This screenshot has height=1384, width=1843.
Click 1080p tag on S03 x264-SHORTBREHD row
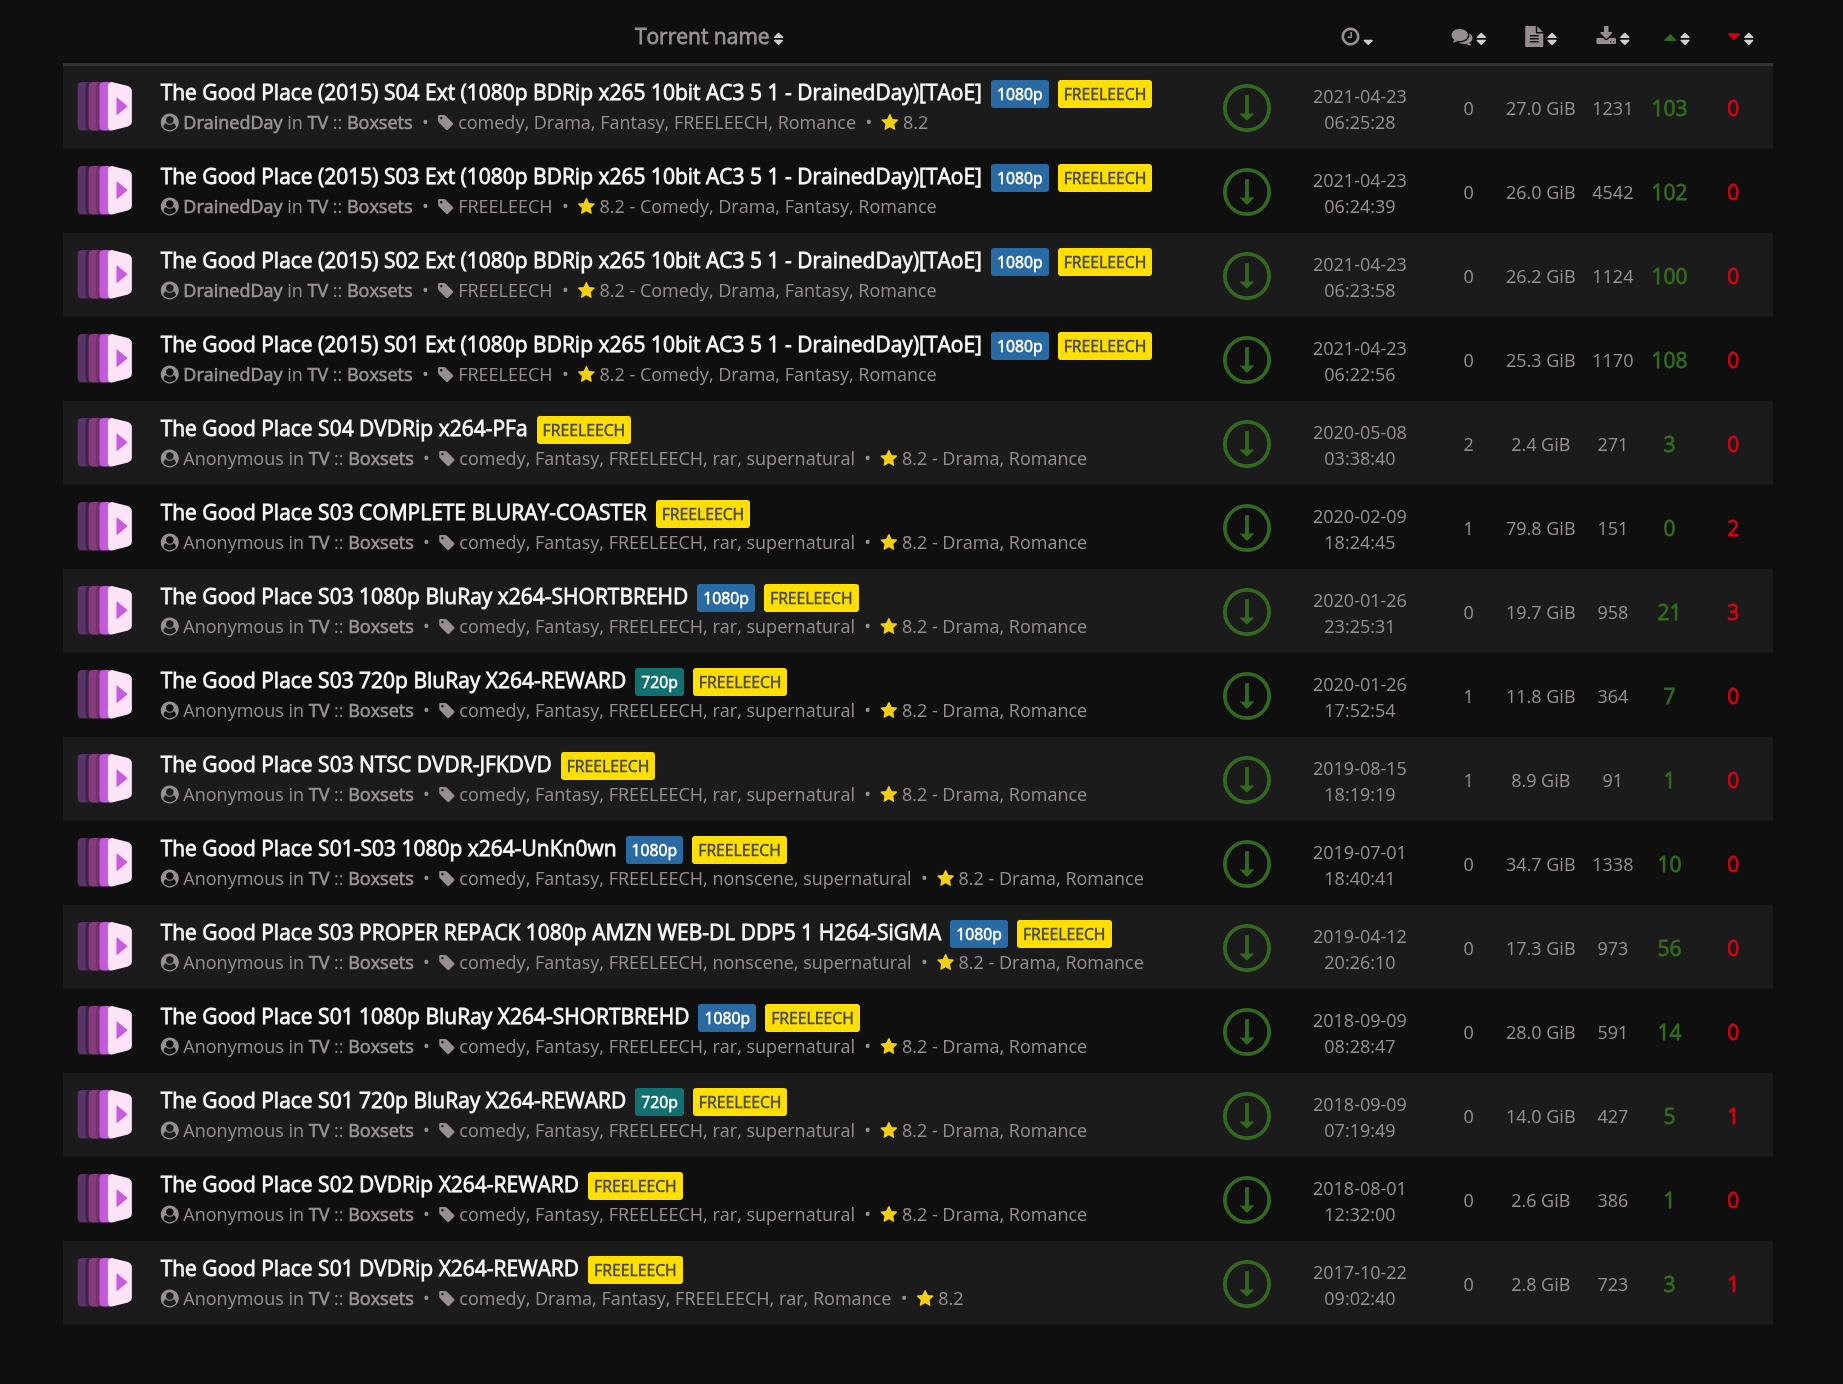pos(726,598)
